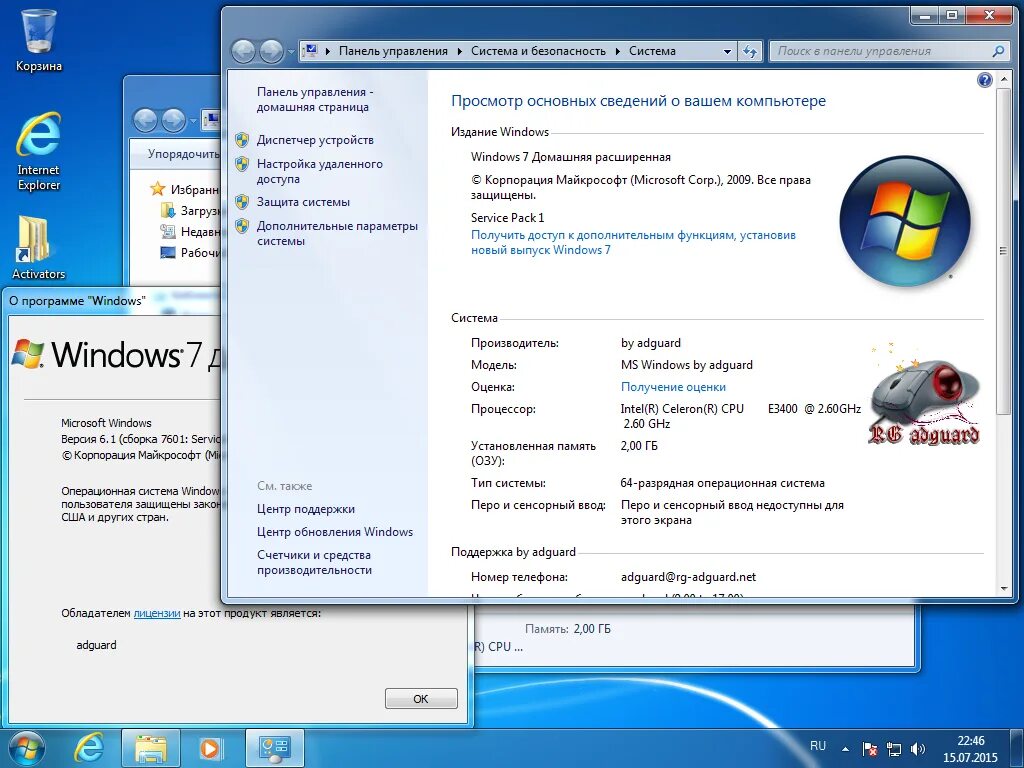The image size is (1024, 768).
Task: Click the Back arrow in the background Explorer window
Action: (145, 120)
